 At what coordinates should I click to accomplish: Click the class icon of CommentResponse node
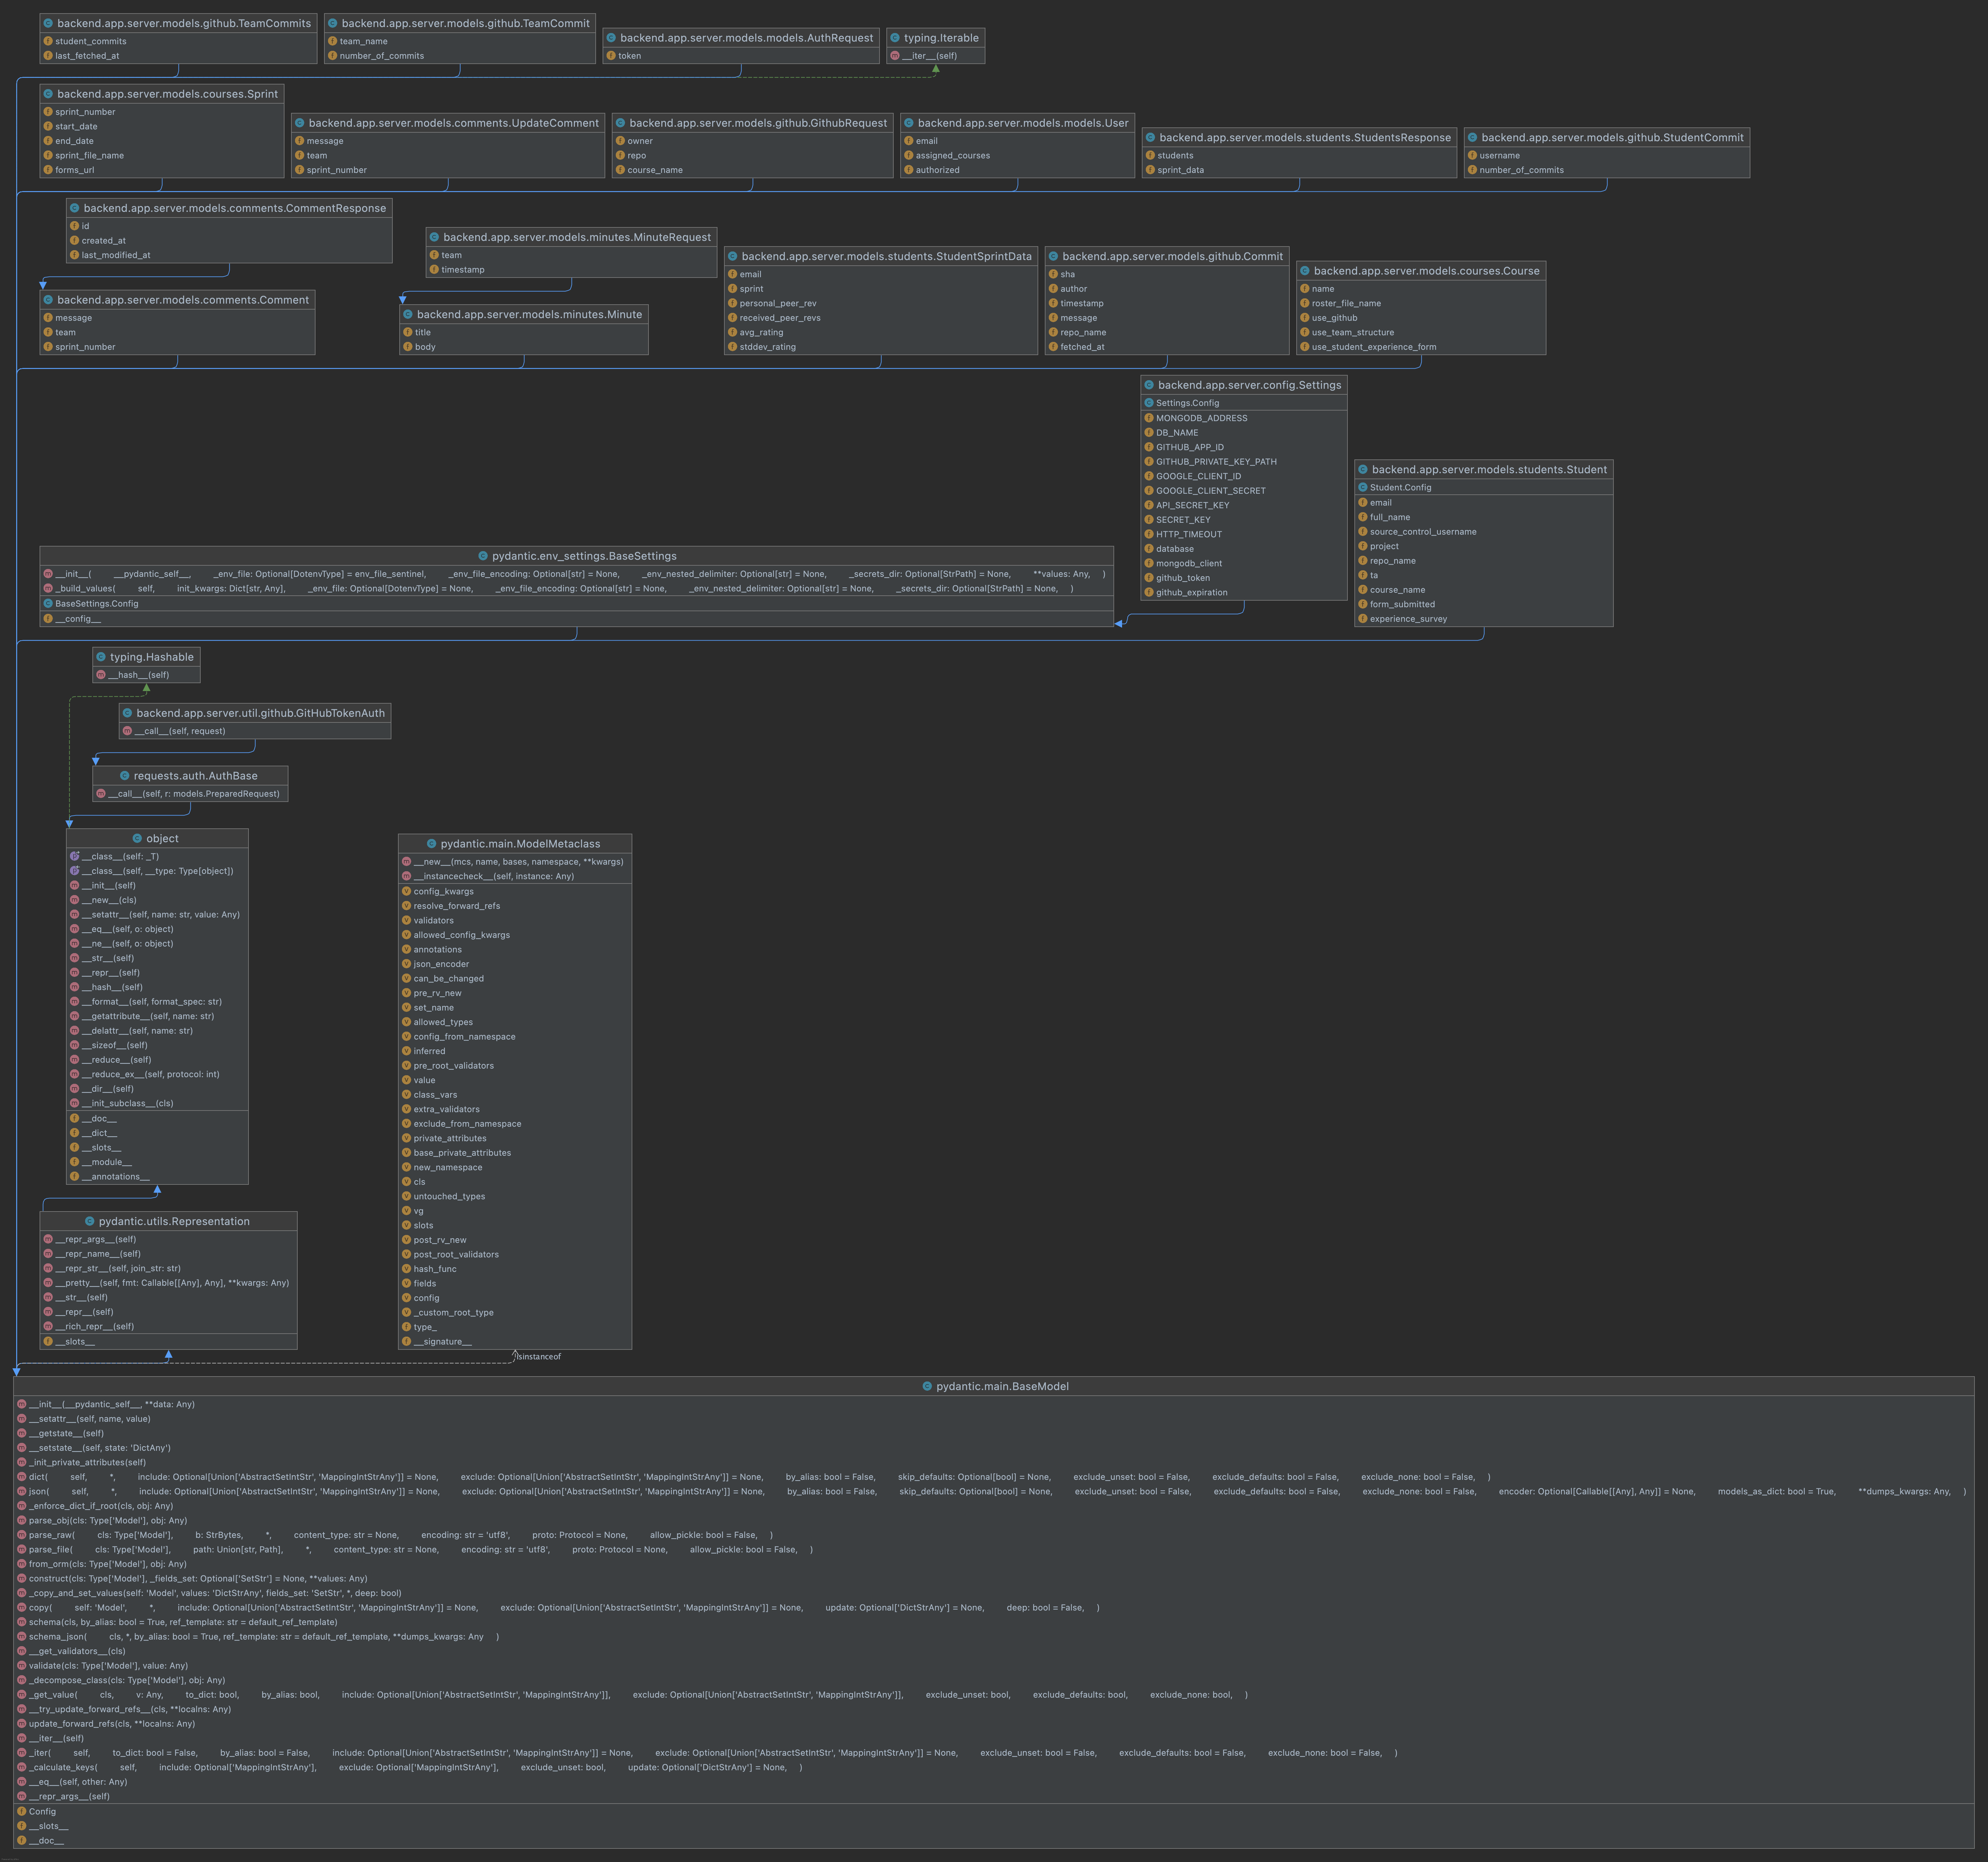74,208
